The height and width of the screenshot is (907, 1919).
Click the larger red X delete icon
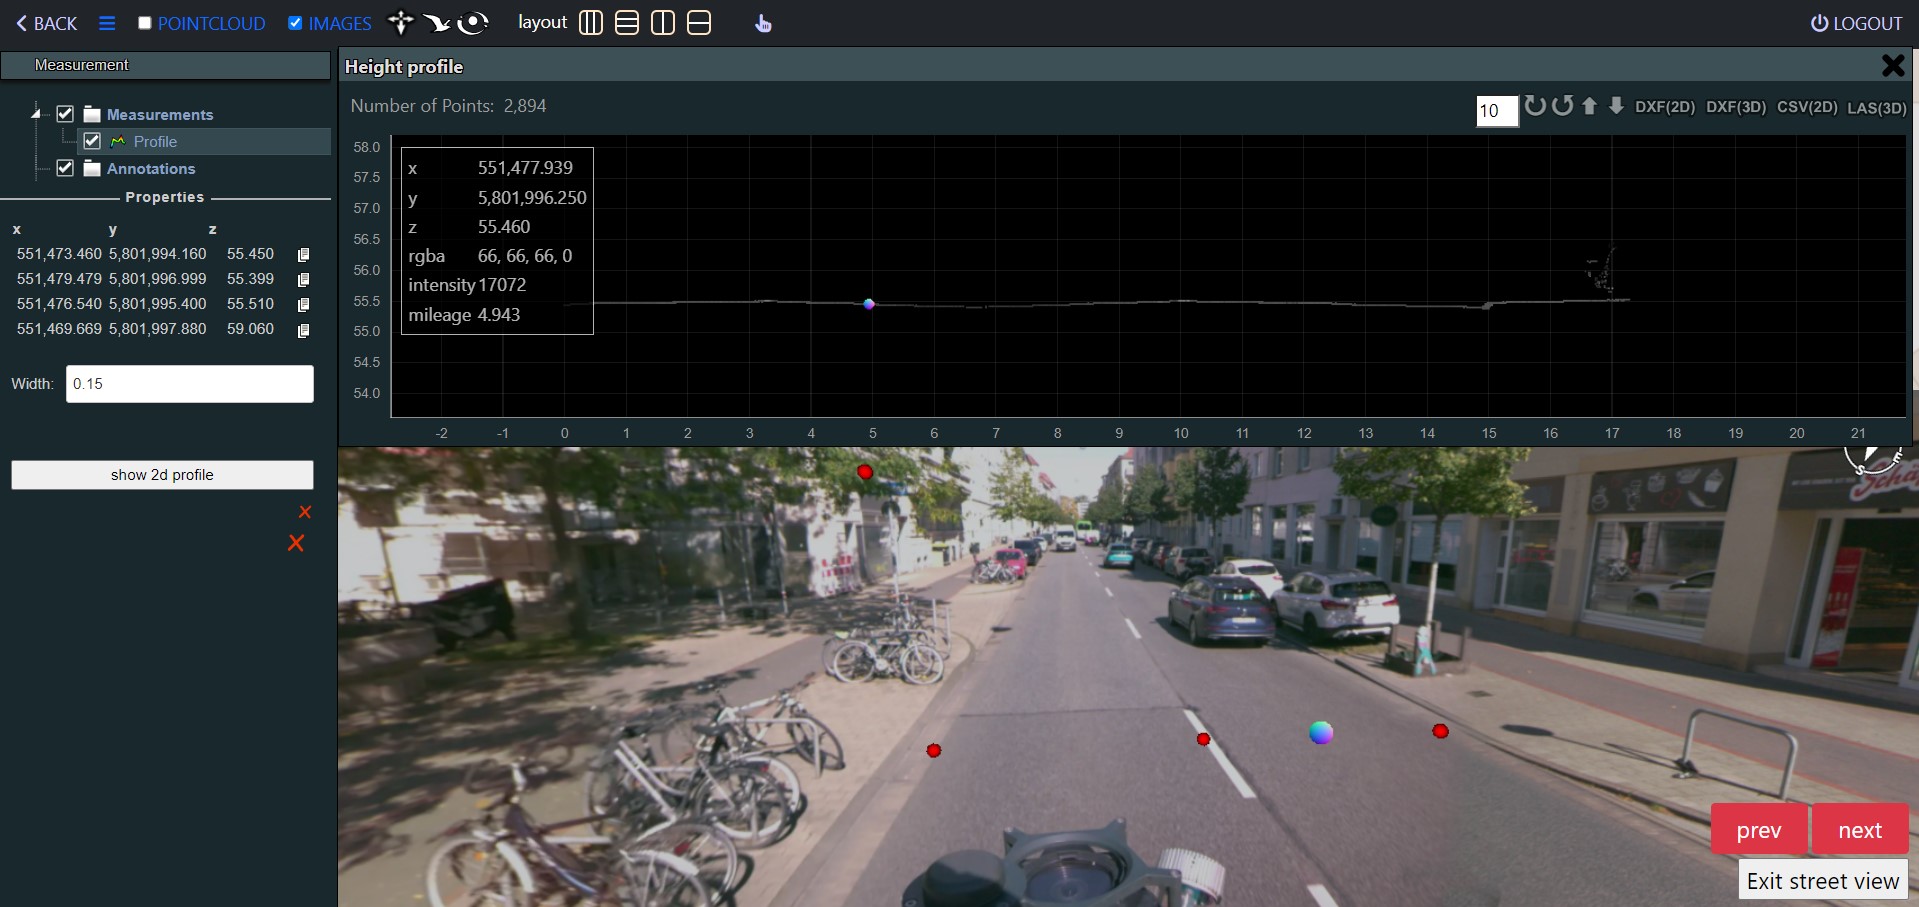296,543
